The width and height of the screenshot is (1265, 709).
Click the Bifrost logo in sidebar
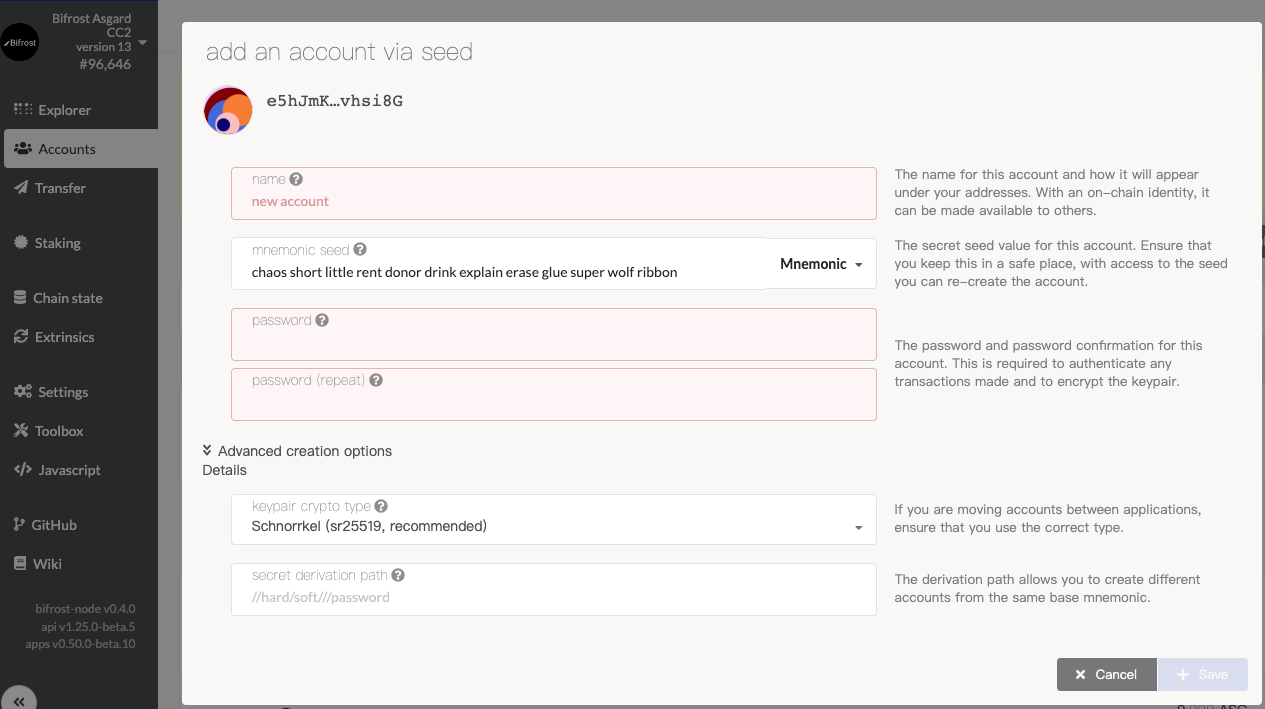coord(20,43)
